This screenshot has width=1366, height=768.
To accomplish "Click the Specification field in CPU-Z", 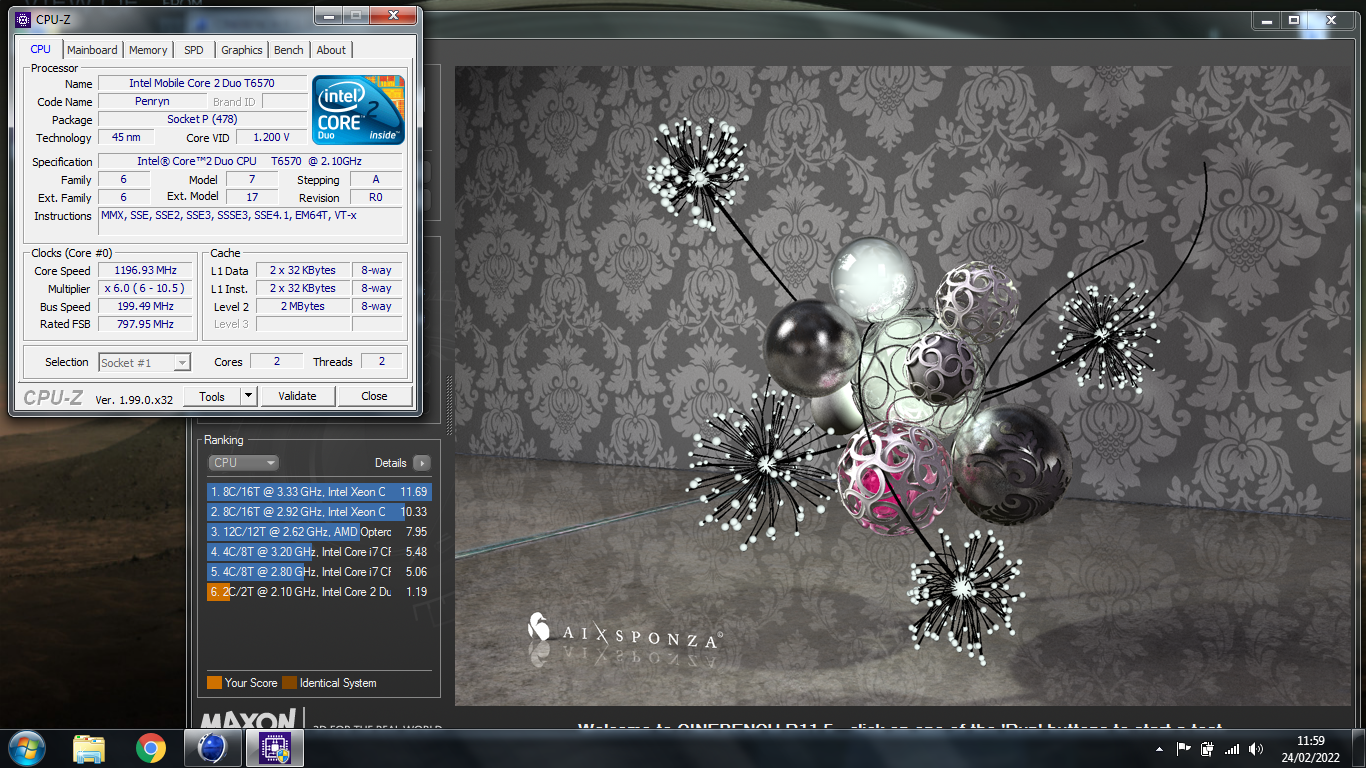I will click(x=250, y=161).
